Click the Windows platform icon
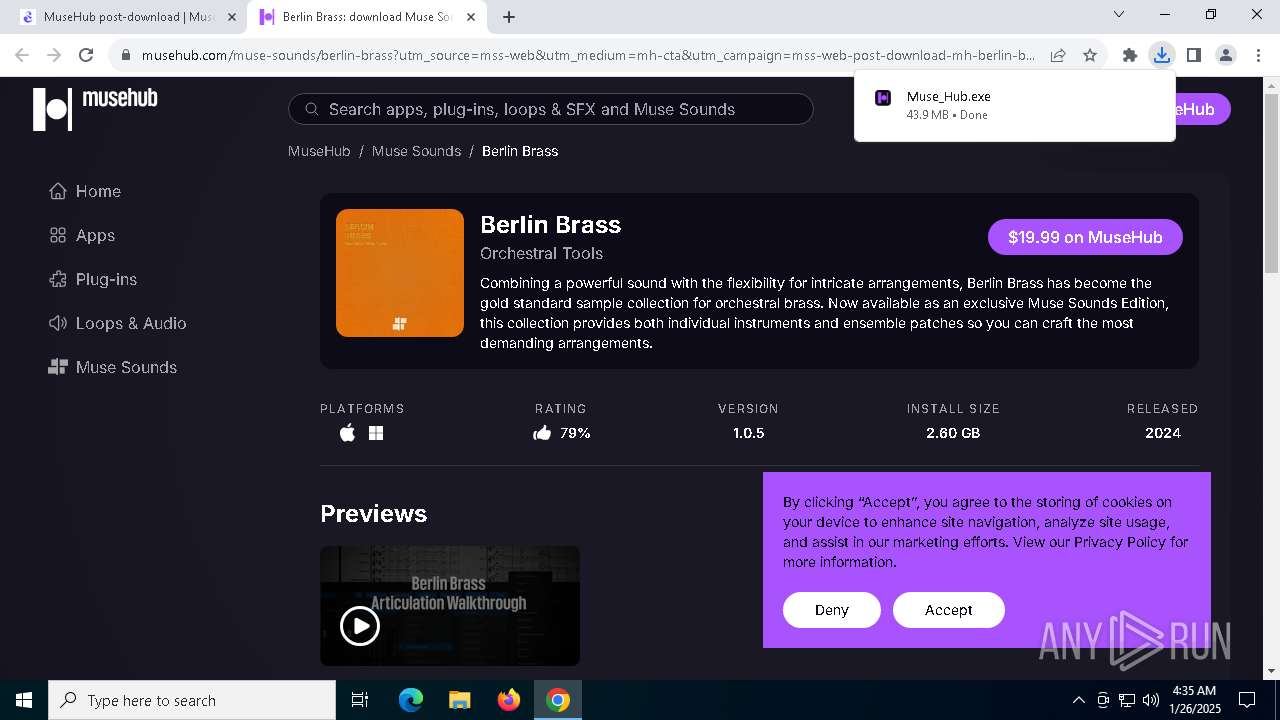Viewport: 1280px width, 720px height. (376, 433)
